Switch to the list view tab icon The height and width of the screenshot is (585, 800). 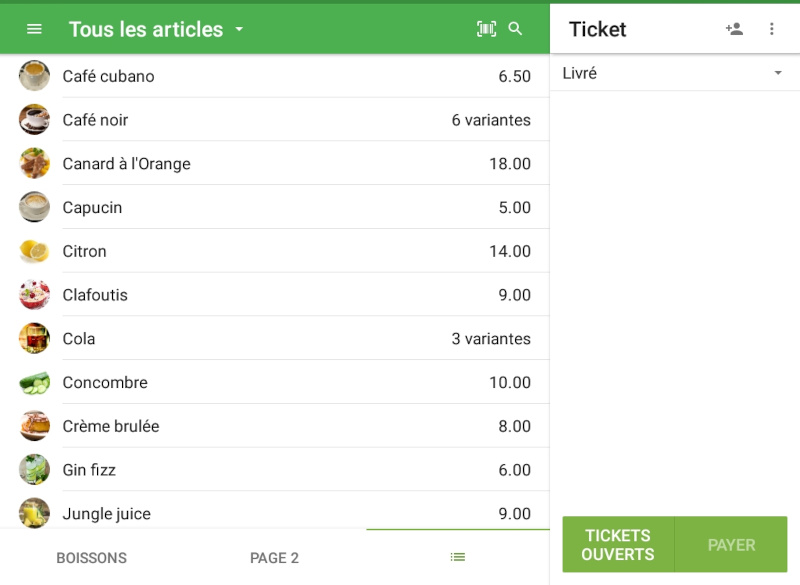click(x=458, y=557)
